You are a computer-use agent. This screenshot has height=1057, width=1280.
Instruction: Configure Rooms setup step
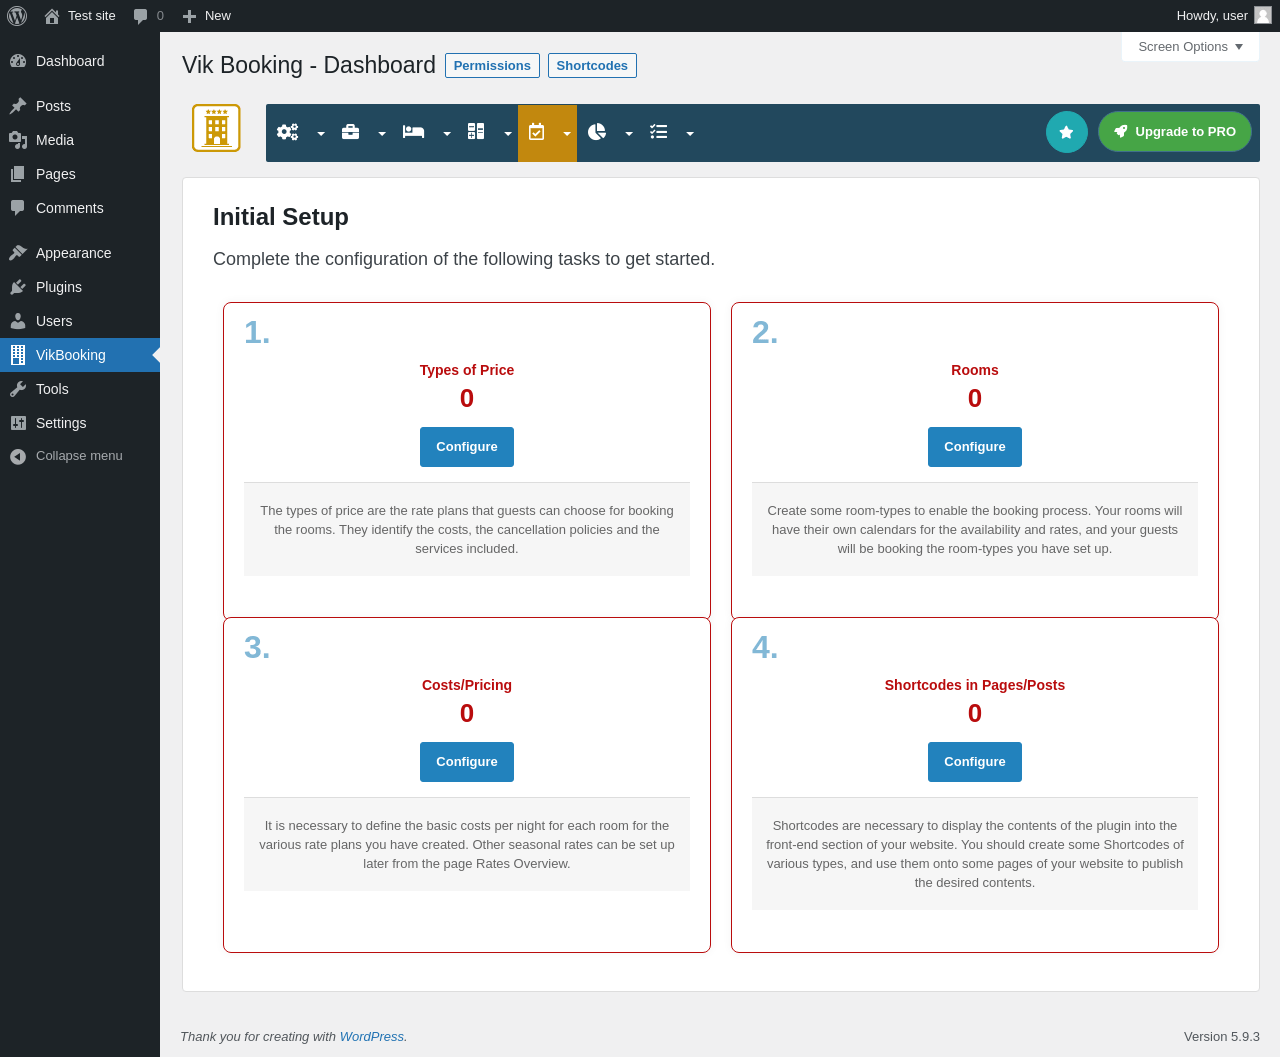coord(975,447)
